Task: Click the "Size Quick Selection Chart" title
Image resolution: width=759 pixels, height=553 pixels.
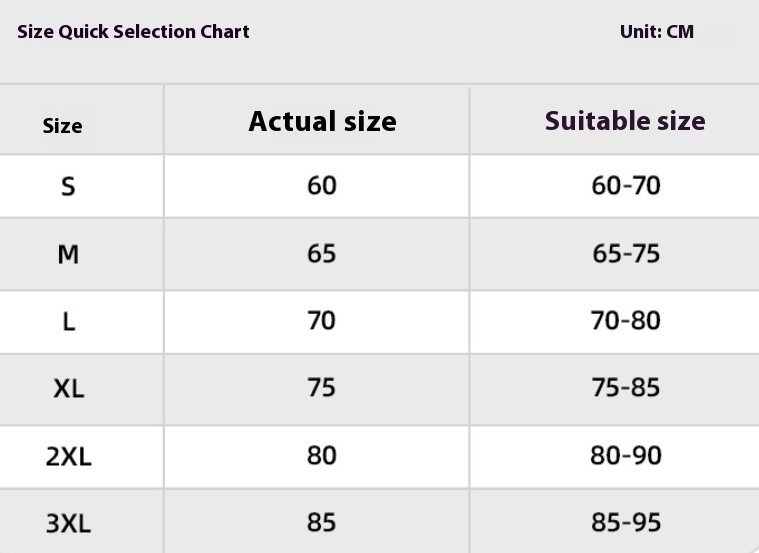Action: pos(133,32)
